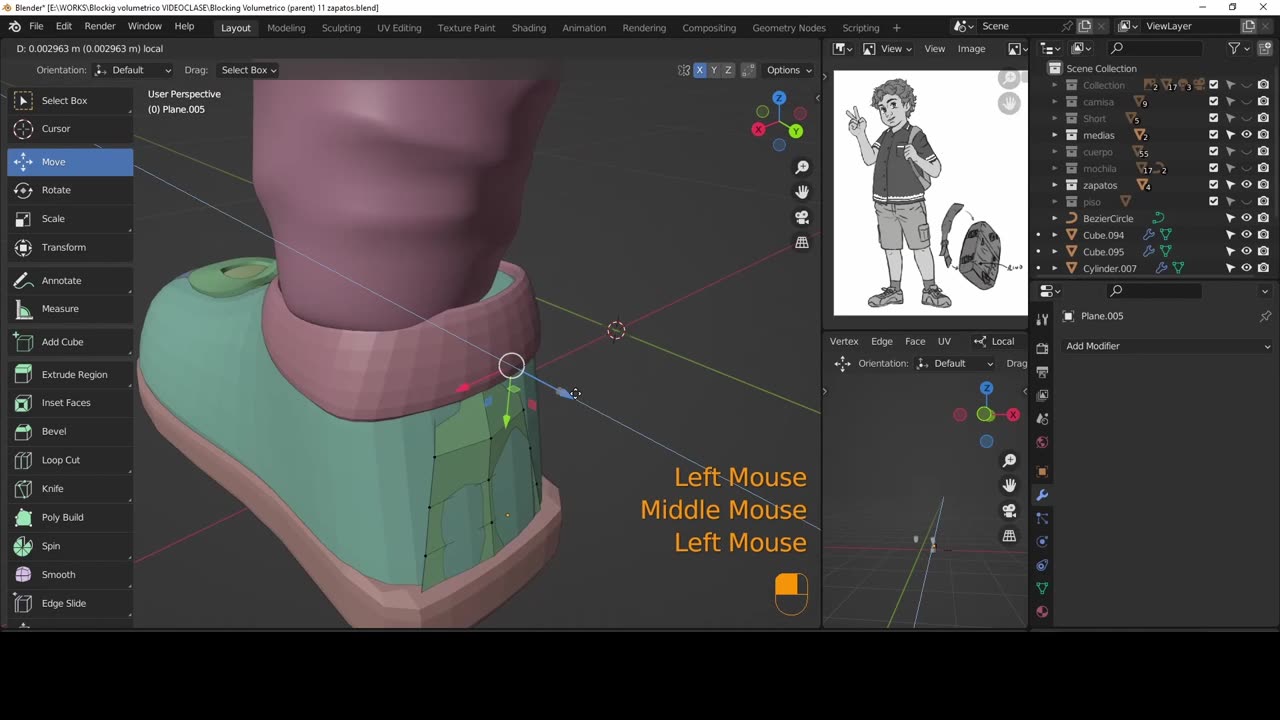Open the File menu
Screen dimensions: 1280x720
pos(36,26)
